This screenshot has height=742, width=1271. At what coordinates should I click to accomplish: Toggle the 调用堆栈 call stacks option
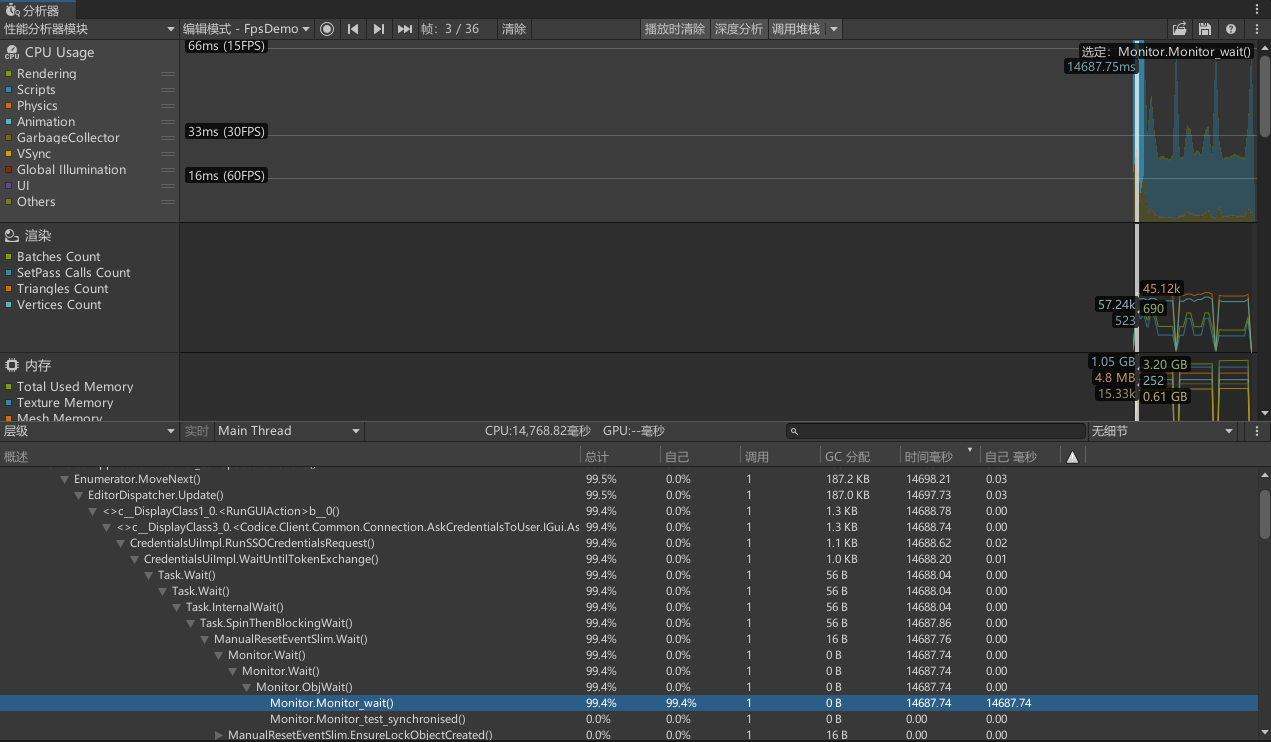click(x=795, y=29)
